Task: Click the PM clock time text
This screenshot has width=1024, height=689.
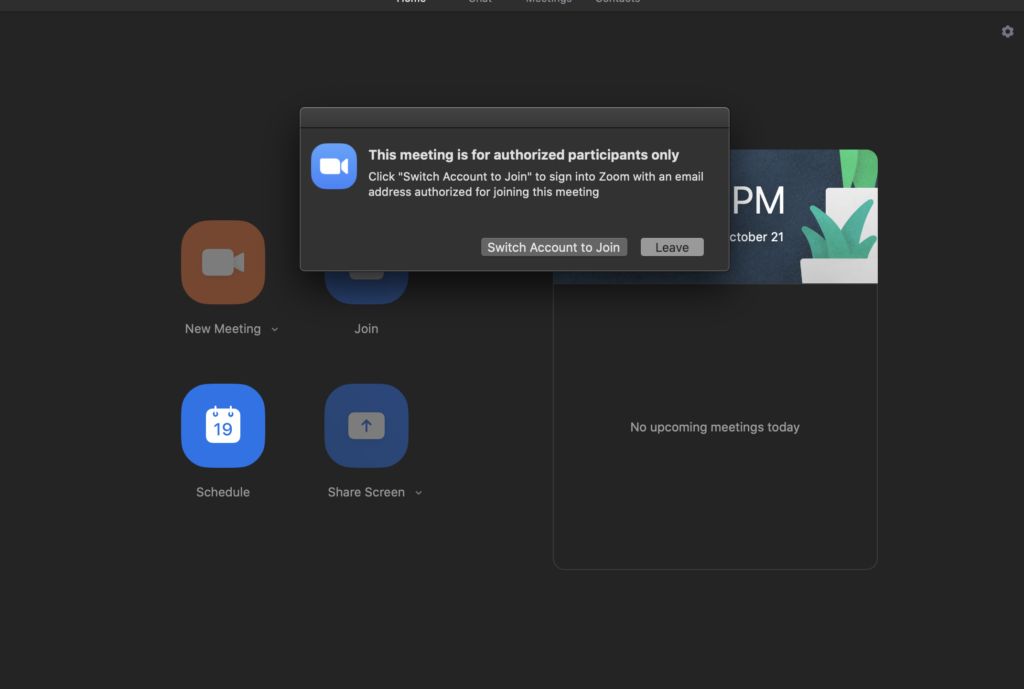Action: click(x=758, y=200)
